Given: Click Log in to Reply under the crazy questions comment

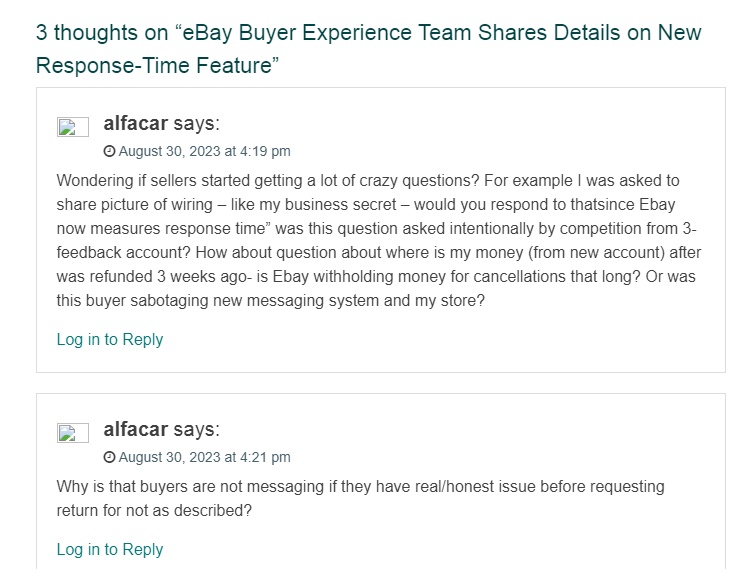Looking at the screenshot, I should click(x=110, y=340).
